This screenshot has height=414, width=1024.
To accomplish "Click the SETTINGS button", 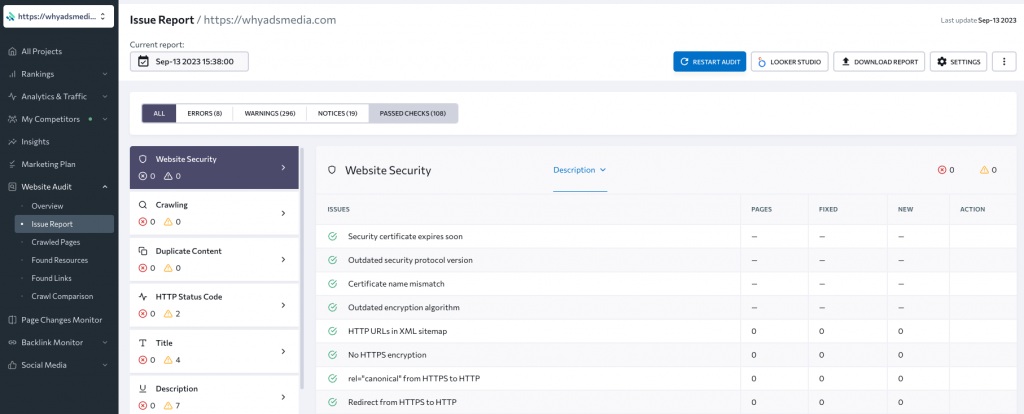I will [x=958, y=61].
